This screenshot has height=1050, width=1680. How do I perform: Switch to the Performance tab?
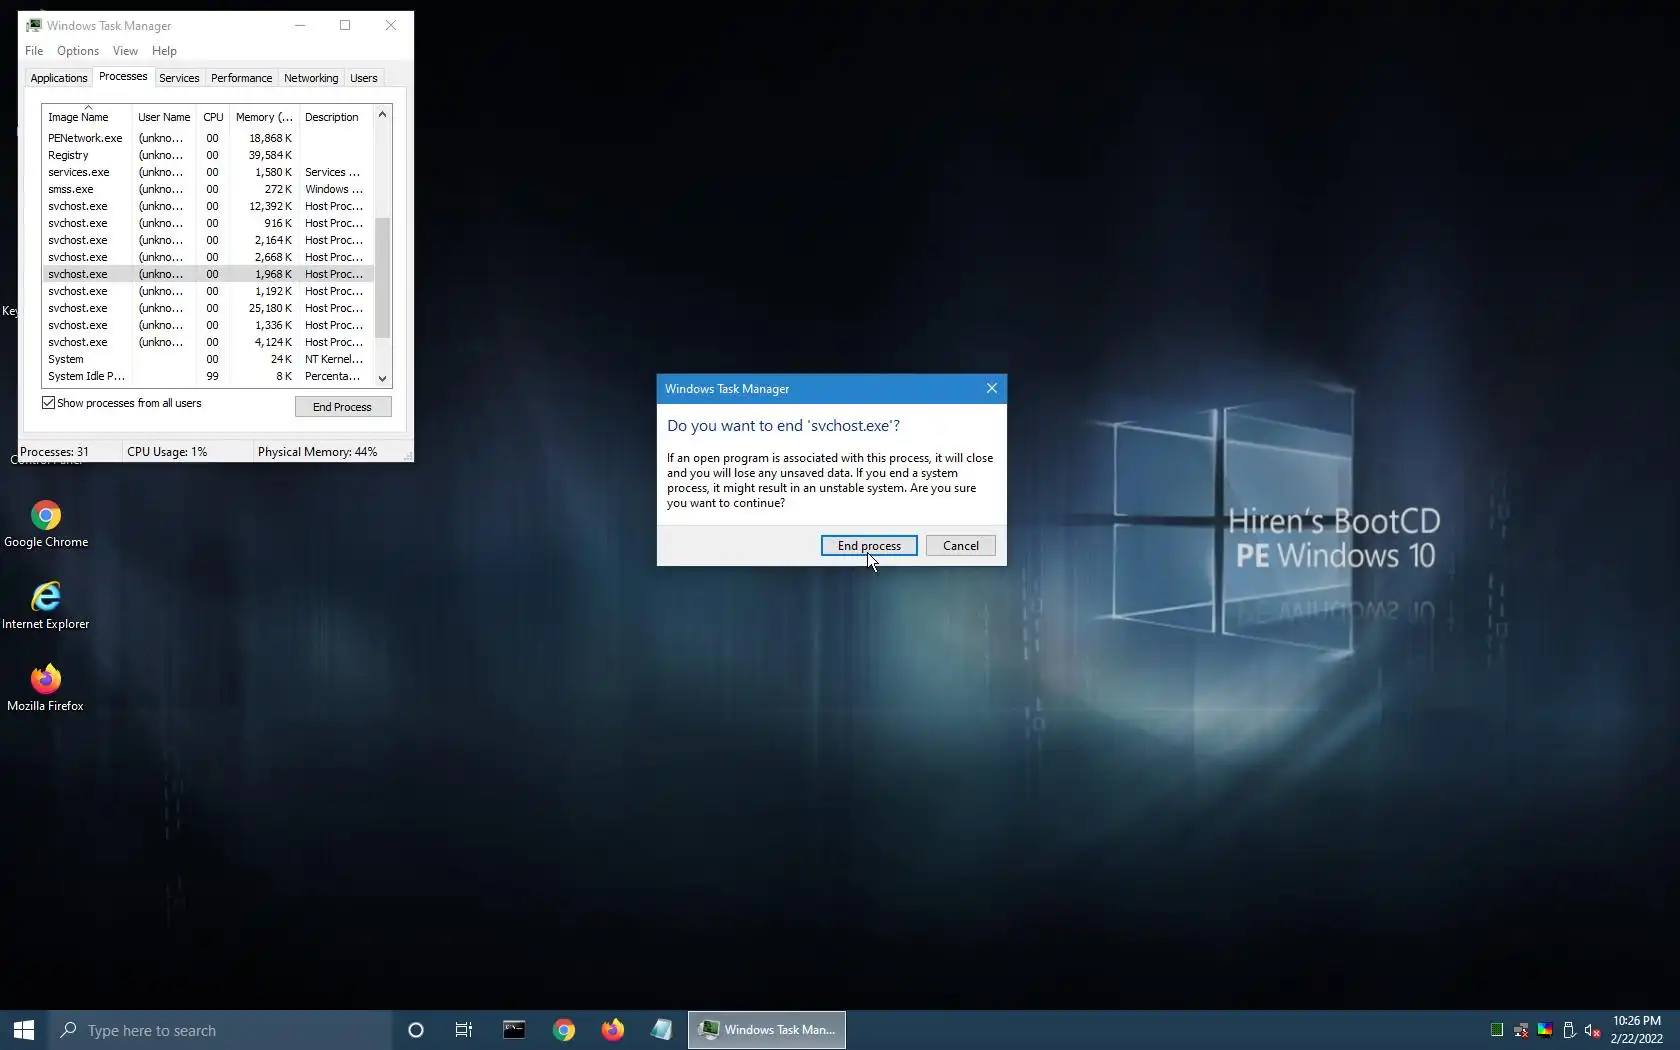tap(241, 78)
